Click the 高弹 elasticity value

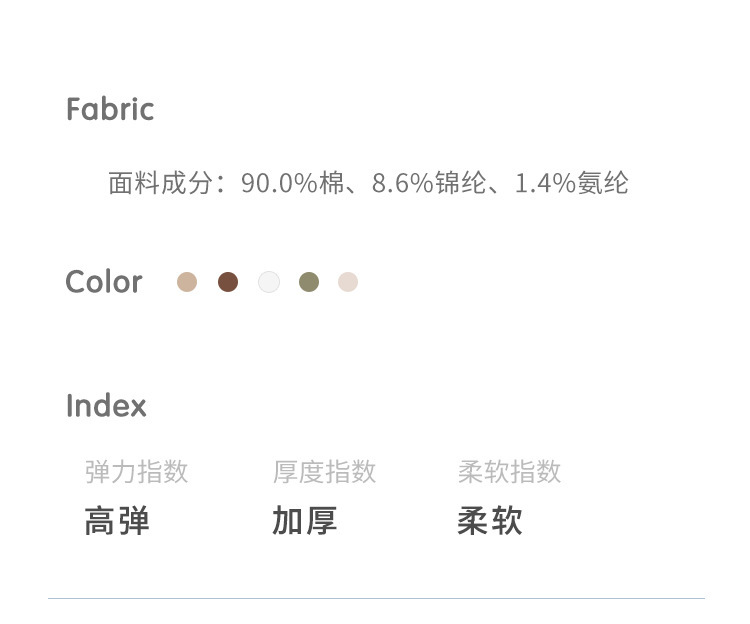click(117, 521)
